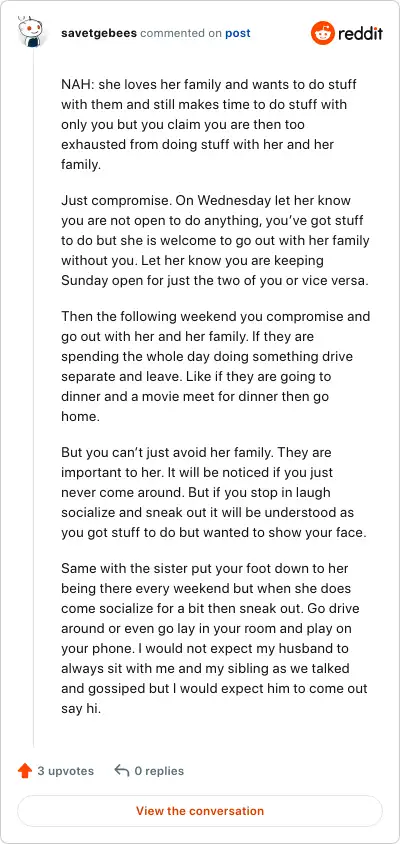Click the reddit wordmark text
This screenshot has width=400, height=844.
tap(360, 34)
